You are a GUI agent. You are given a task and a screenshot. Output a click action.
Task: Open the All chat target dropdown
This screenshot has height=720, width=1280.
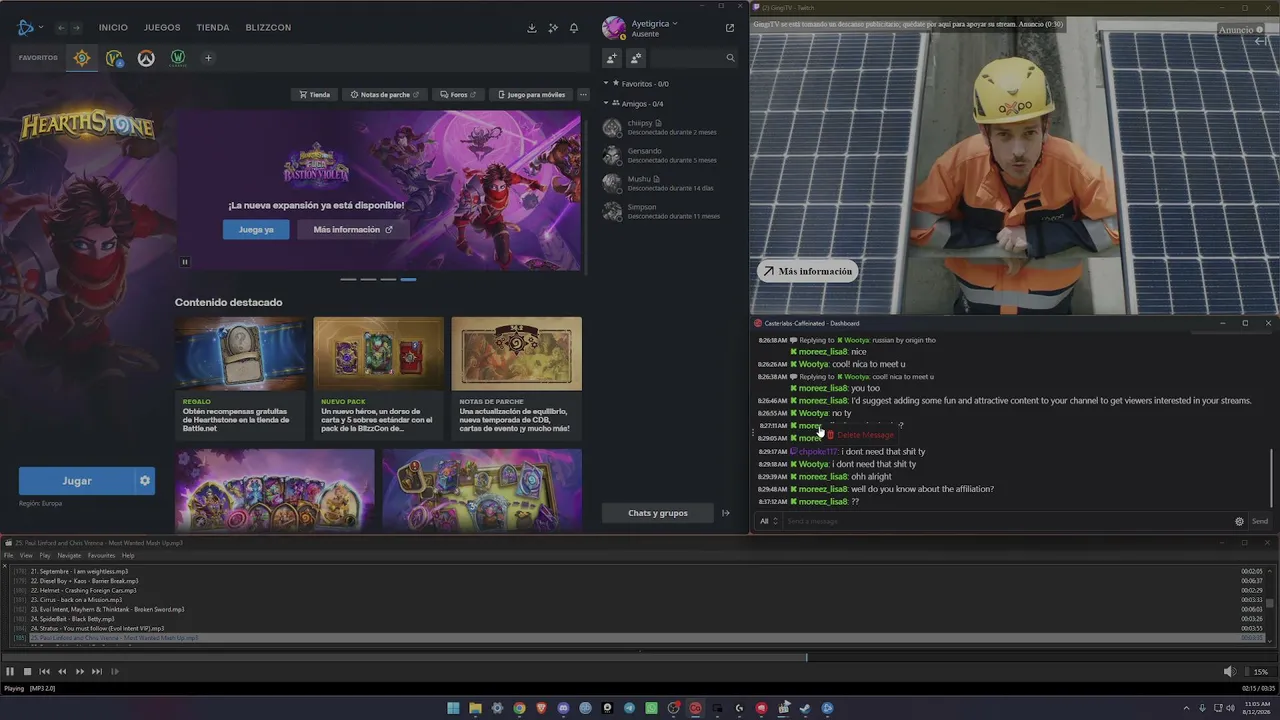coord(768,521)
